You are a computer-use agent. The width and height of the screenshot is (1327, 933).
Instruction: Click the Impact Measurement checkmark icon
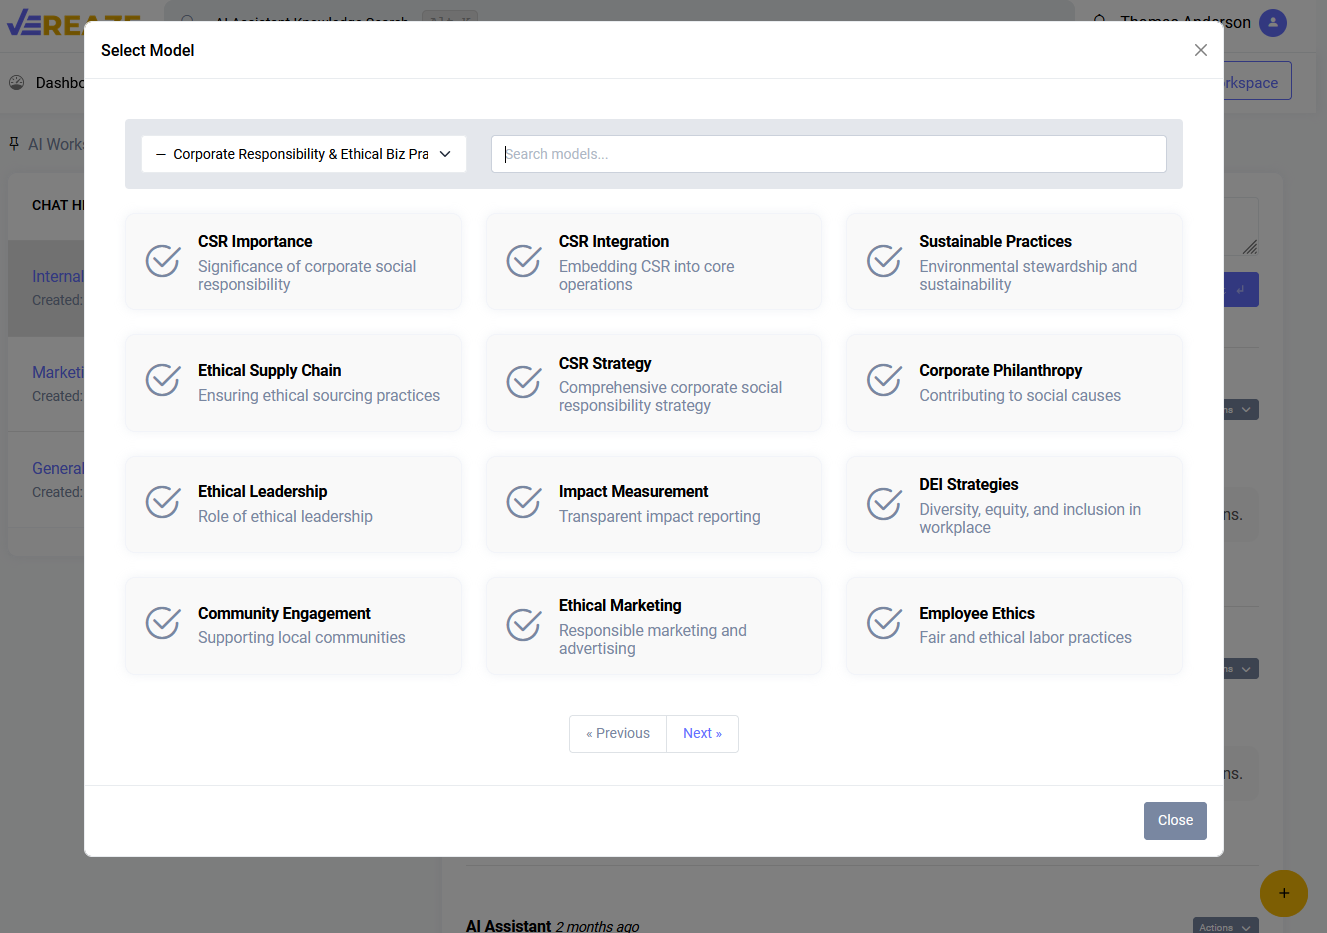point(523,502)
